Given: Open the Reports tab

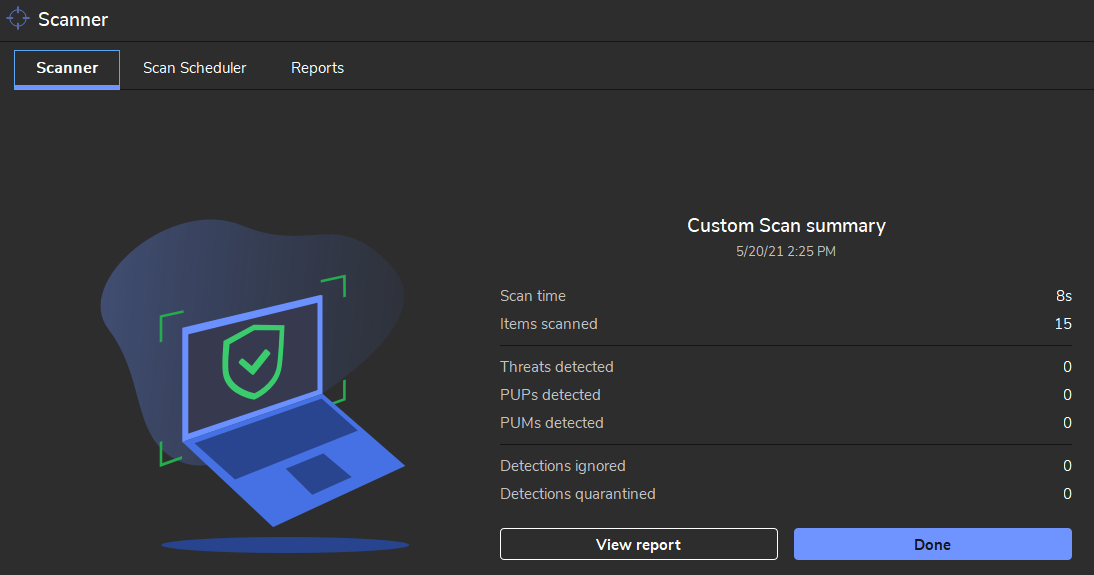Looking at the screenshot, I should 317,68.
